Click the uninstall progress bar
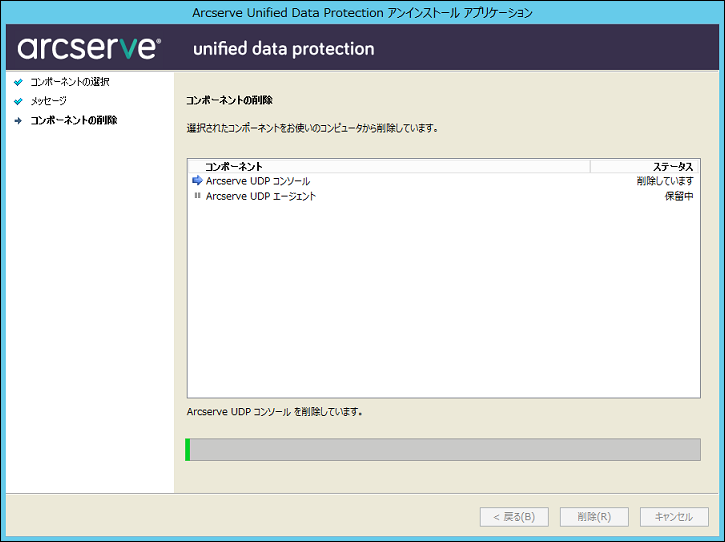 pyautogui.click(x=443, y=450)
